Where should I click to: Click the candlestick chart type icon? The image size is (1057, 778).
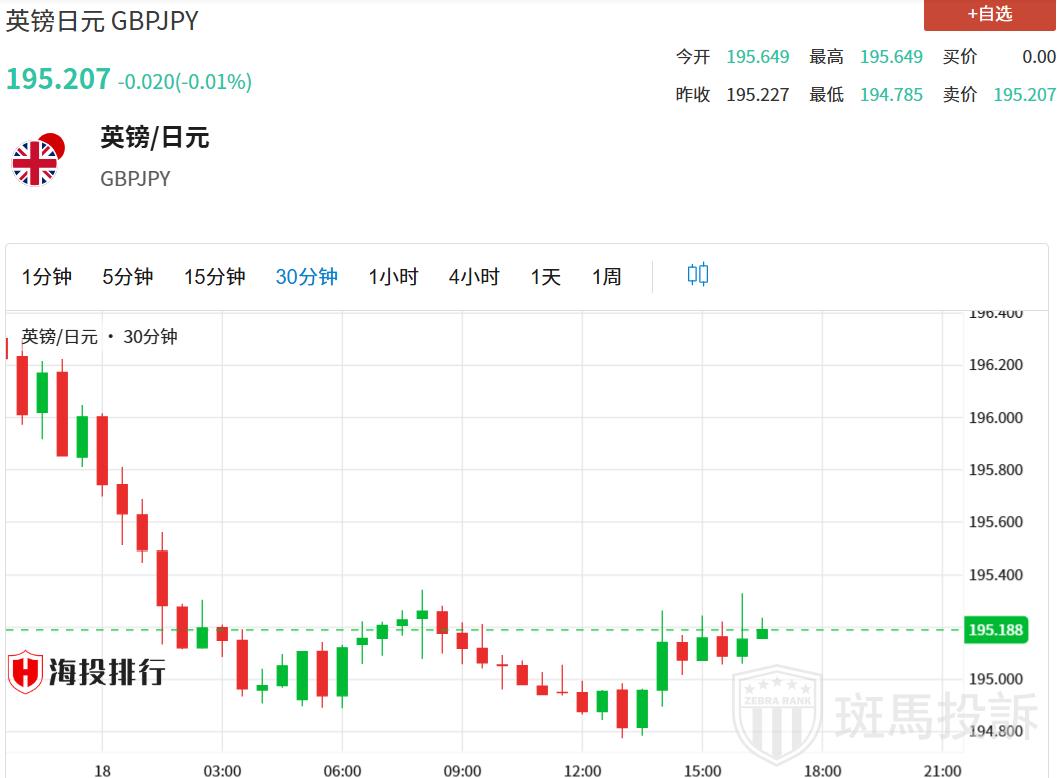pyautogui.click(x=698, y=275)
